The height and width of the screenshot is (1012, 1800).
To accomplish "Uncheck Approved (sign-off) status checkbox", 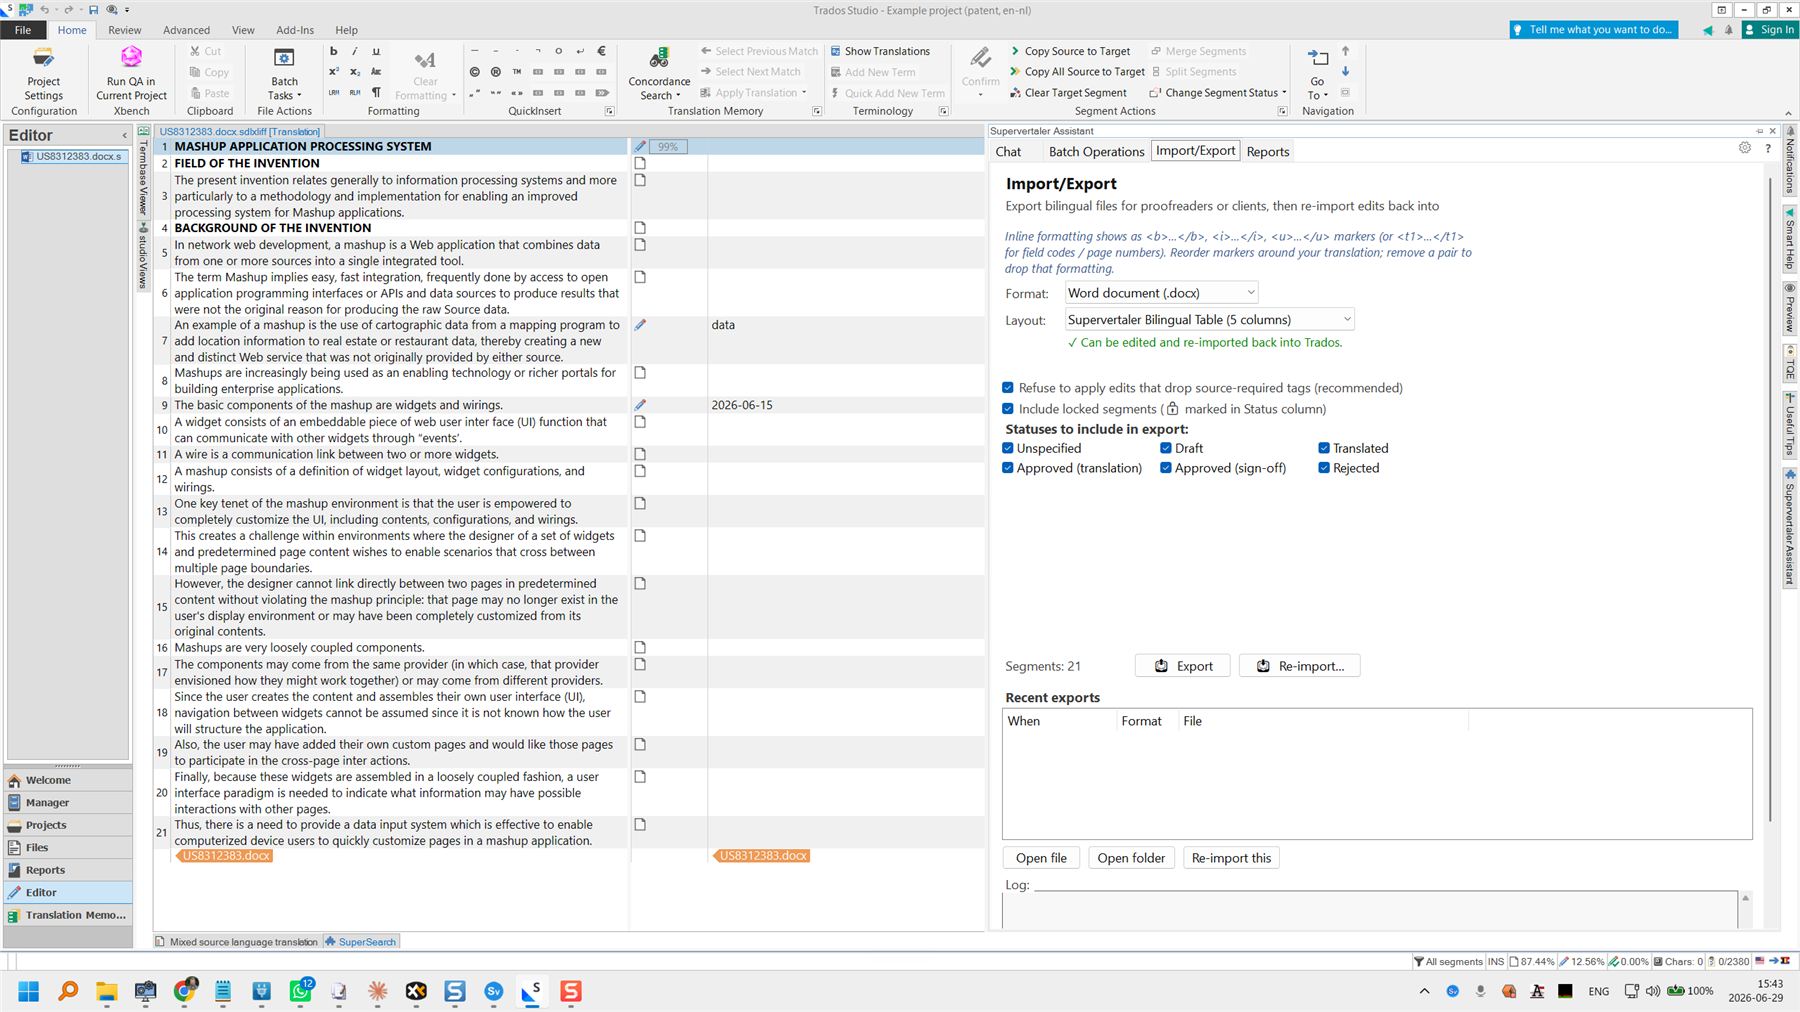I will click(x=1166, y=468).
